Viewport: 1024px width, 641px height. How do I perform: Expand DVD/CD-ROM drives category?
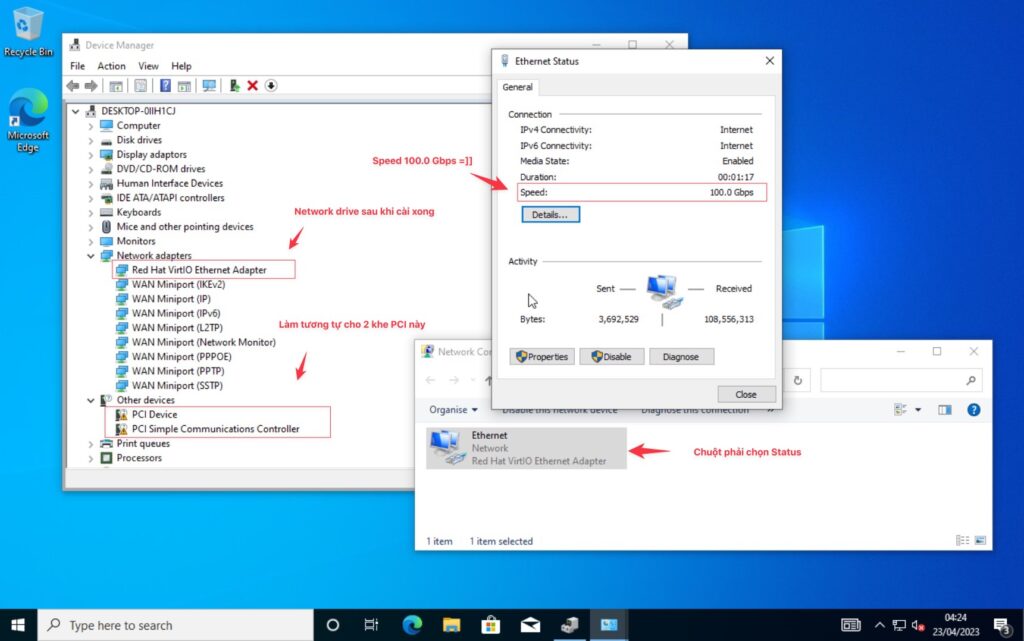pyautogui.click(x=91, y=169)
